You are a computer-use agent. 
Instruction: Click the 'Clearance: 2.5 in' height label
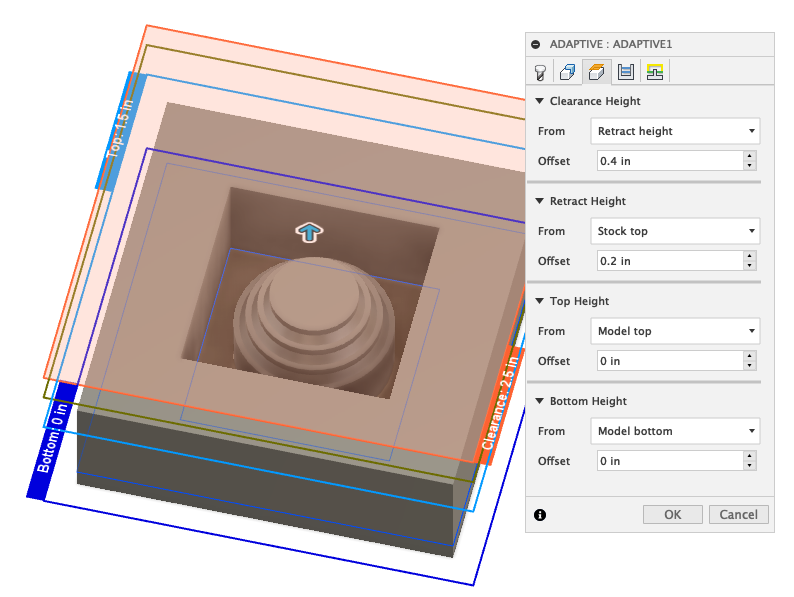click(500, 404)
